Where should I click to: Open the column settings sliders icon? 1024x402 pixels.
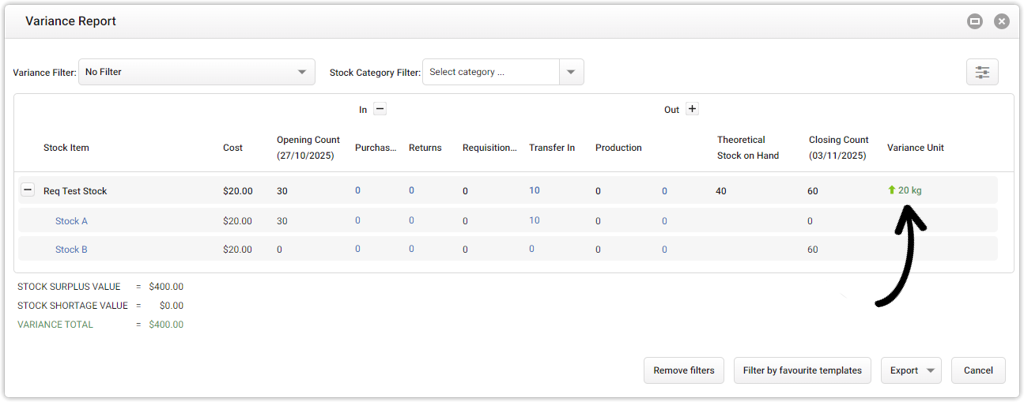click(x=982, y=72)
